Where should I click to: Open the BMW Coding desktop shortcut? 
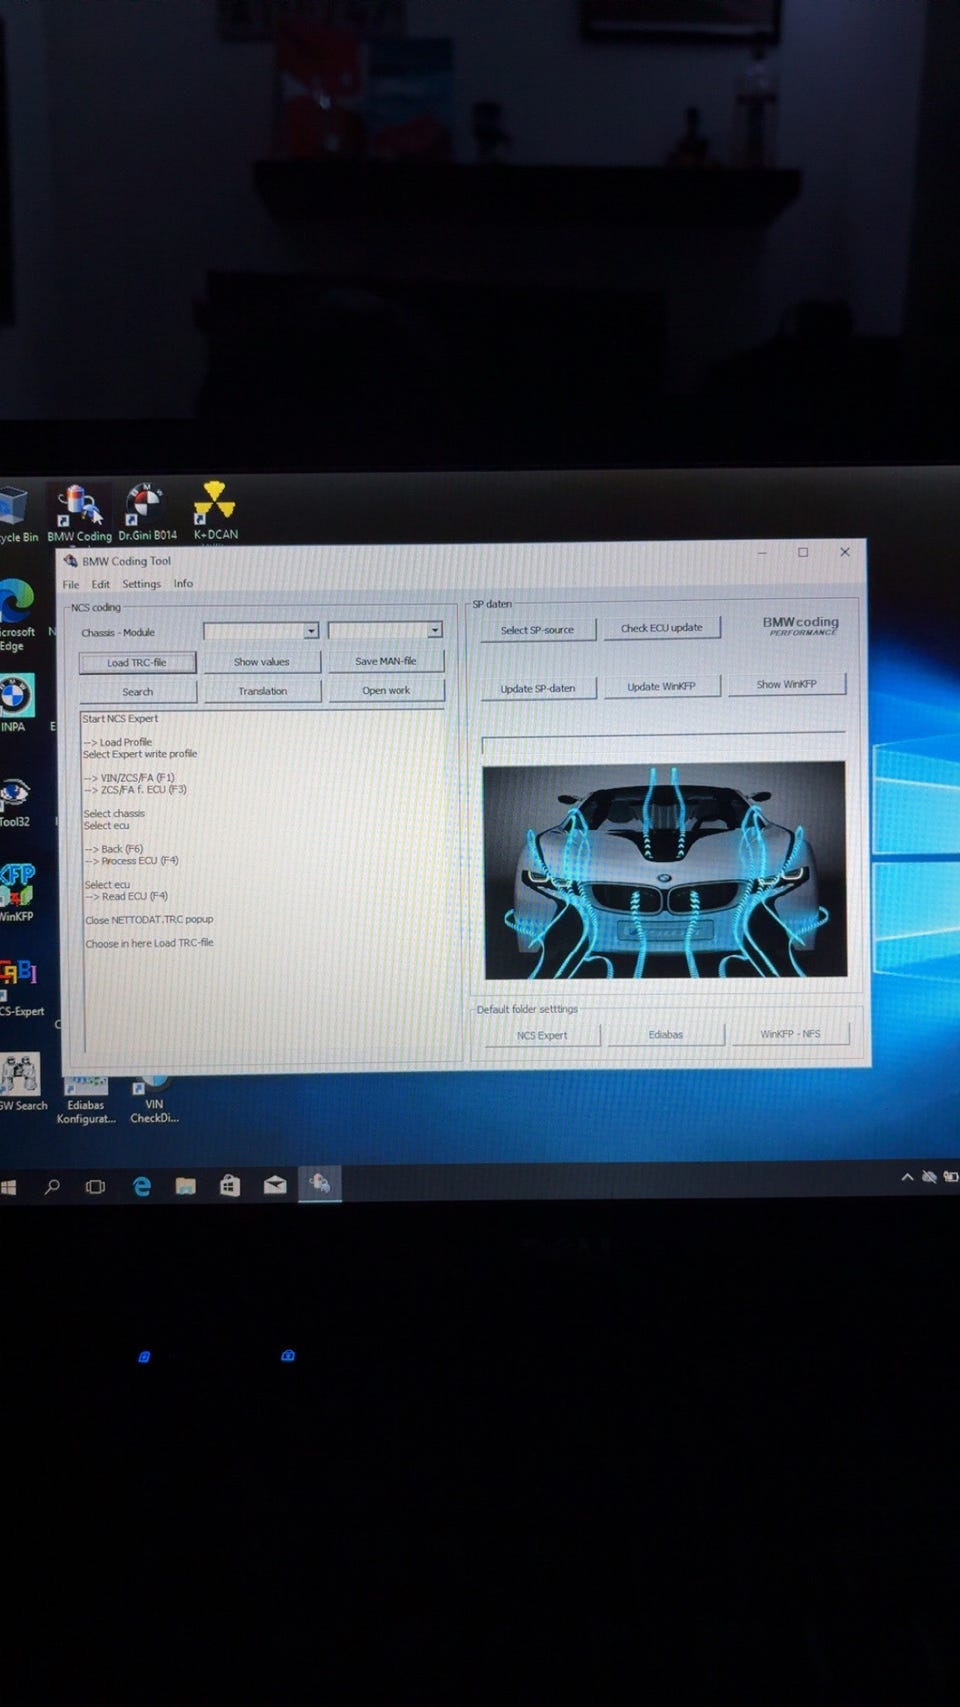[x=80, y=512]
